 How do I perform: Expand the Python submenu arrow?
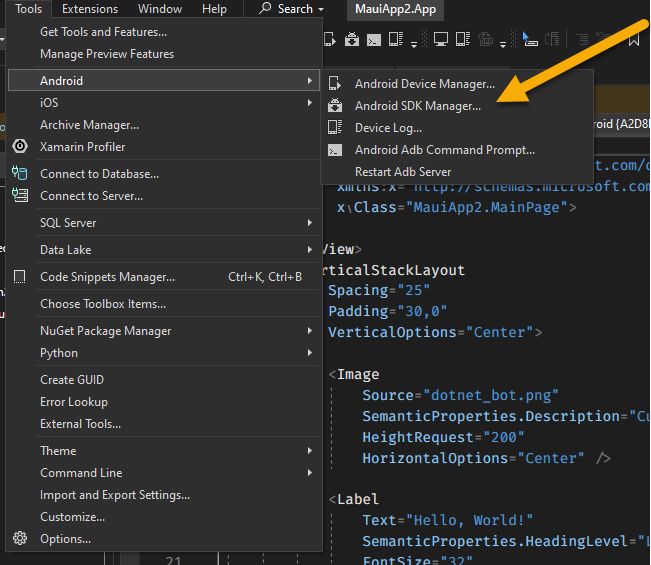coord(310,352)
